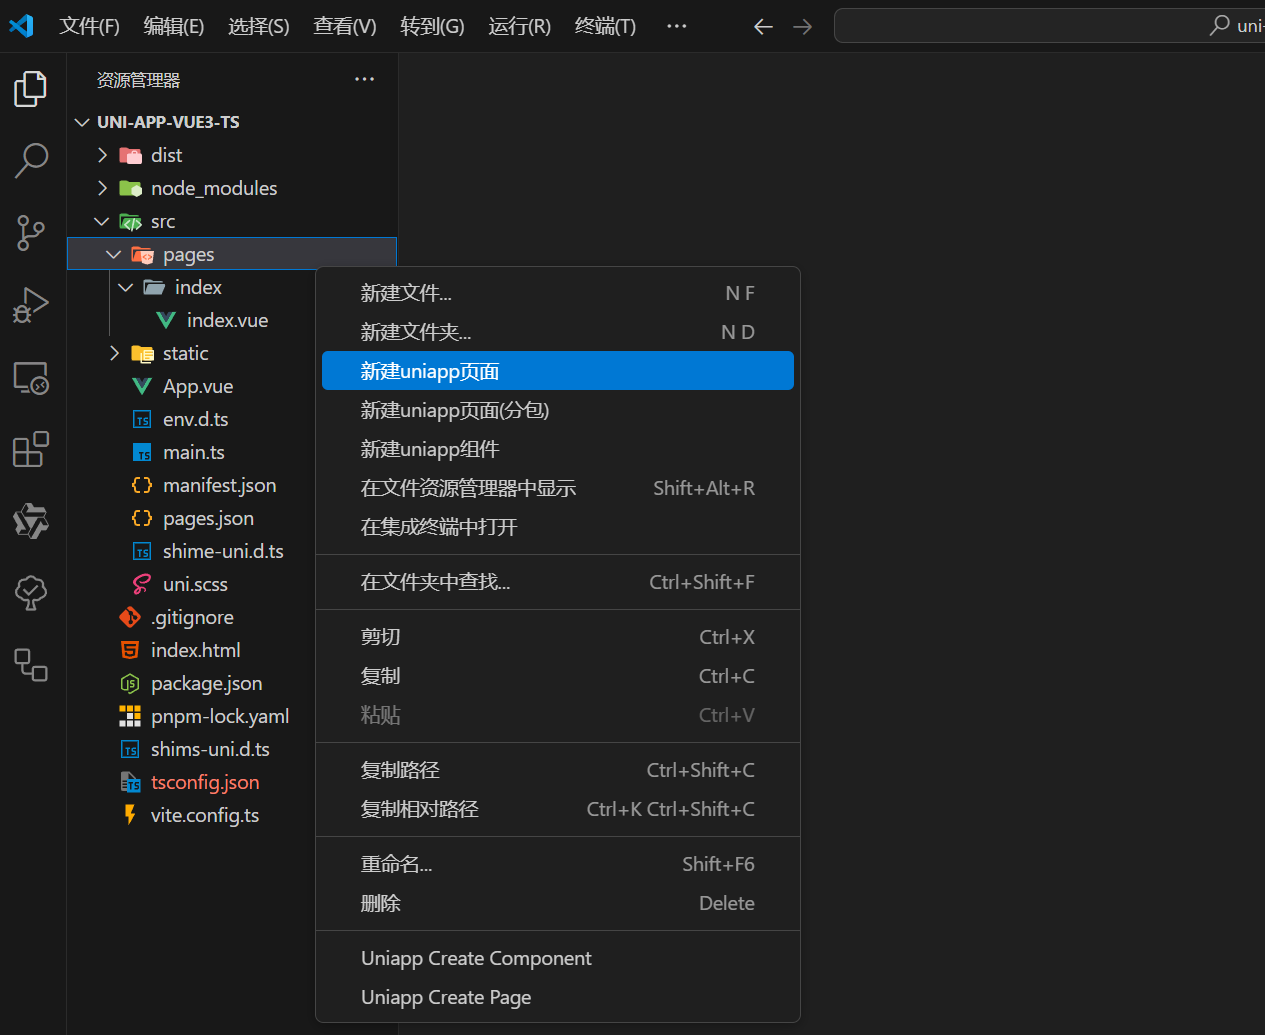Viewport: 1265px width, 1035px height.
Task: Choose 复制路径 from context menu
Action: coord(558,770)
